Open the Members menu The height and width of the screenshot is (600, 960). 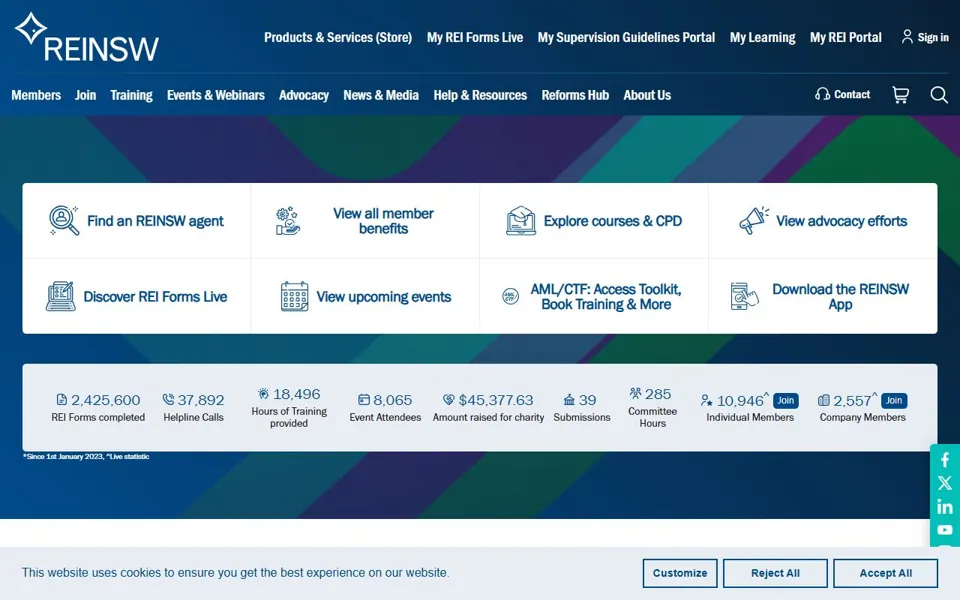pos(36,95)
